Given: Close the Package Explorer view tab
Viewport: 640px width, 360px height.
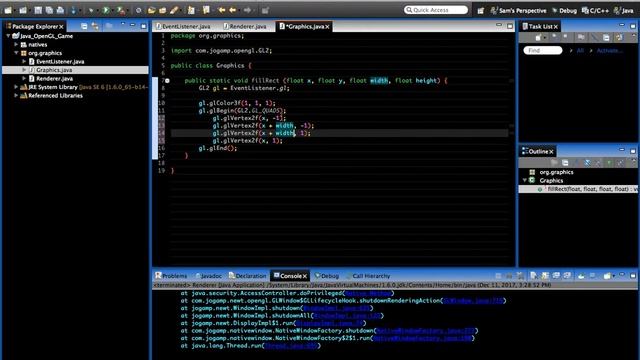Looking at the screenshot, I should pos(61,27).
